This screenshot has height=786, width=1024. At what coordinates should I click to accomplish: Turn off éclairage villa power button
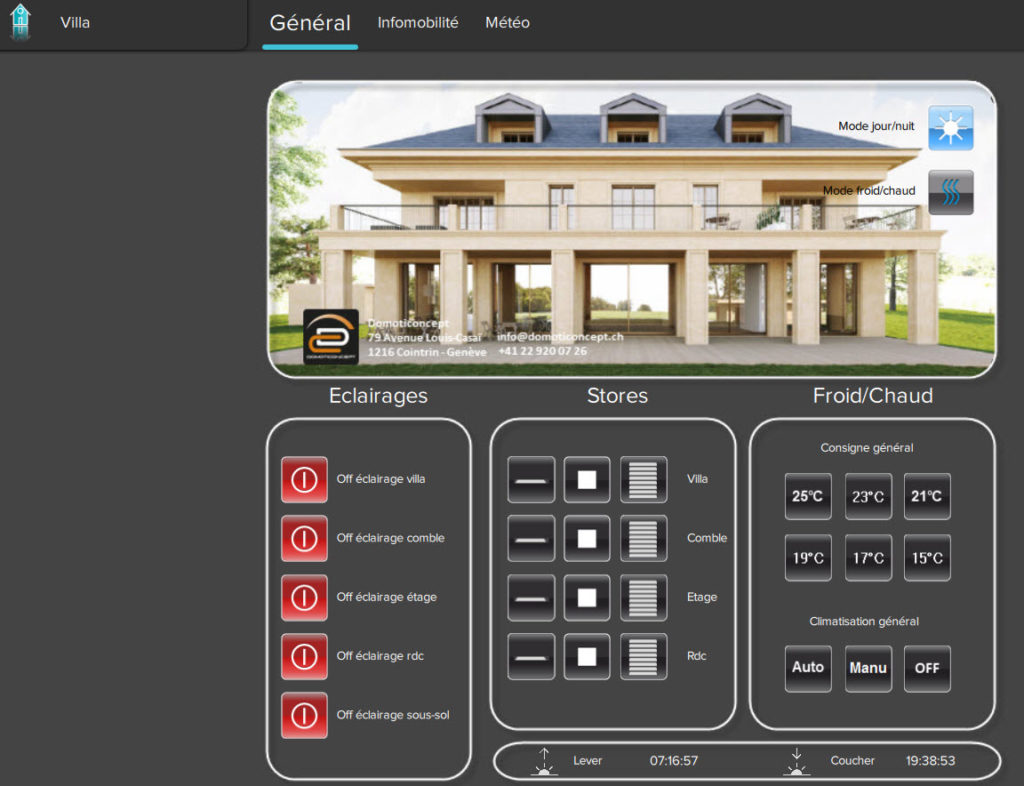pos(304,480)
